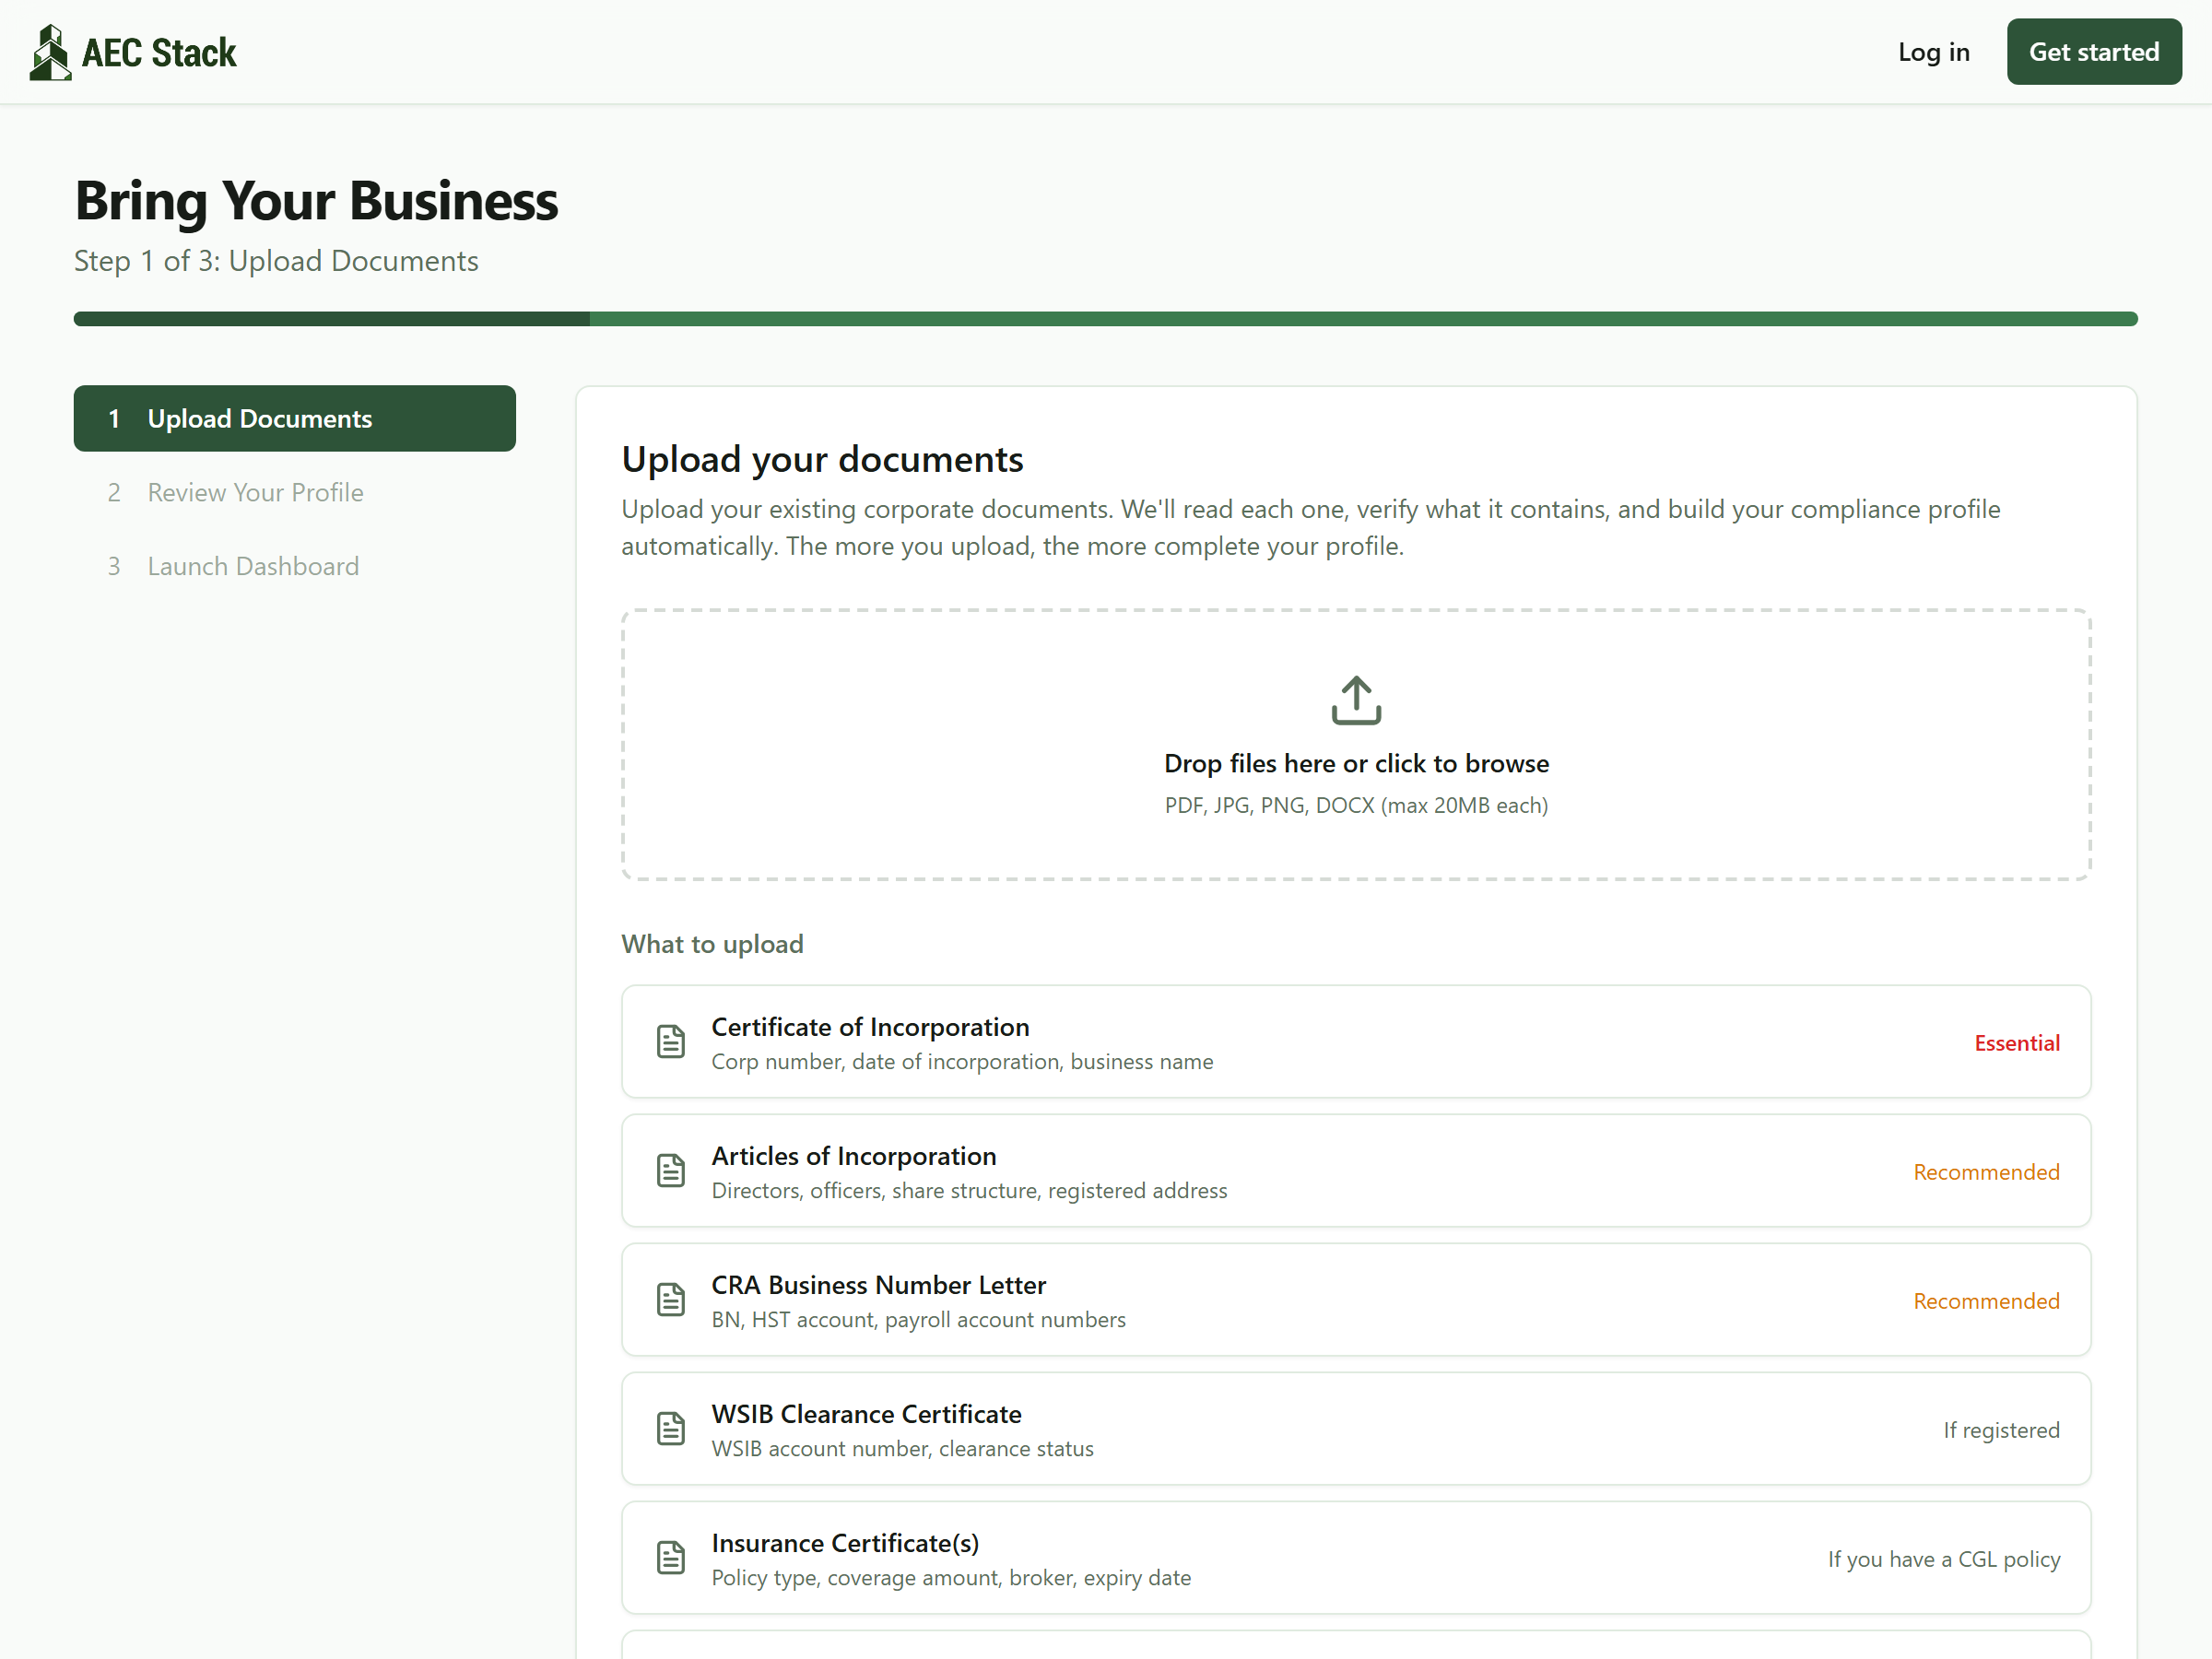Click the Upload your documents heading

[x=822, y=460]
